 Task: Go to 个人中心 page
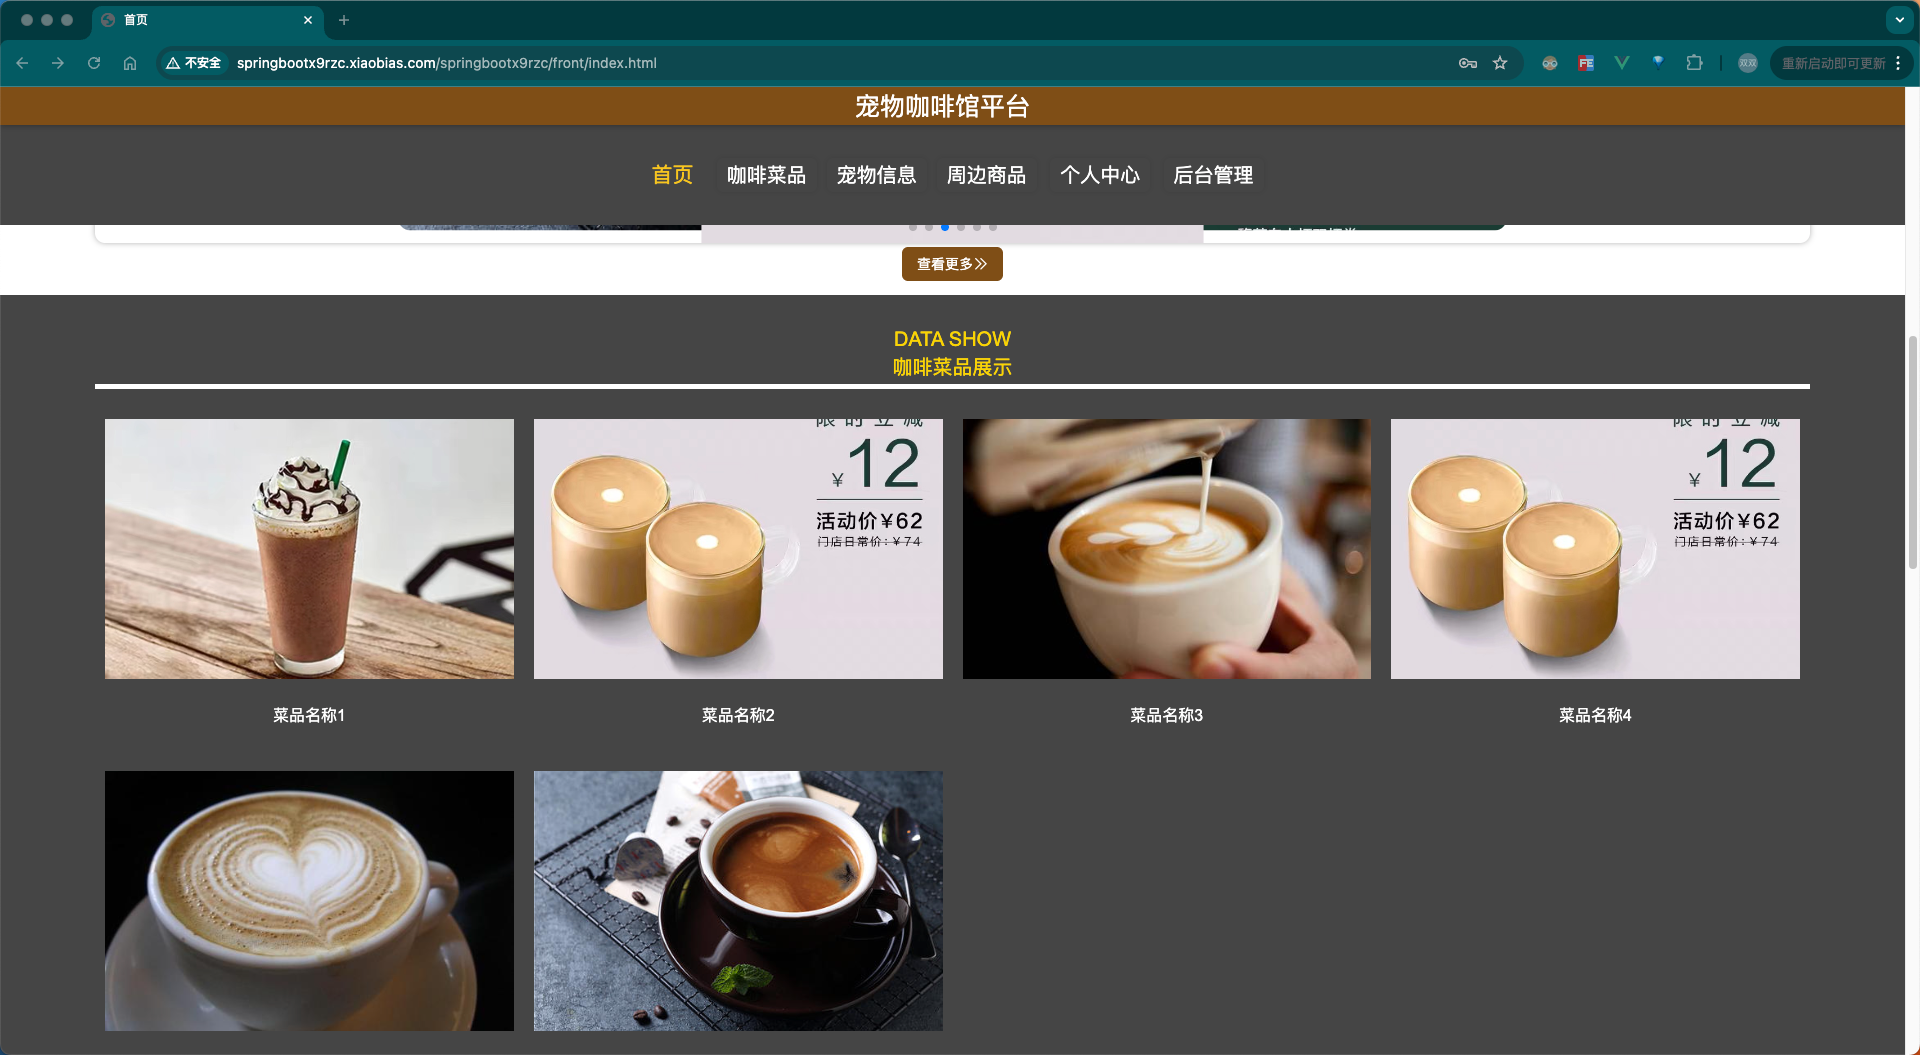1100,175
